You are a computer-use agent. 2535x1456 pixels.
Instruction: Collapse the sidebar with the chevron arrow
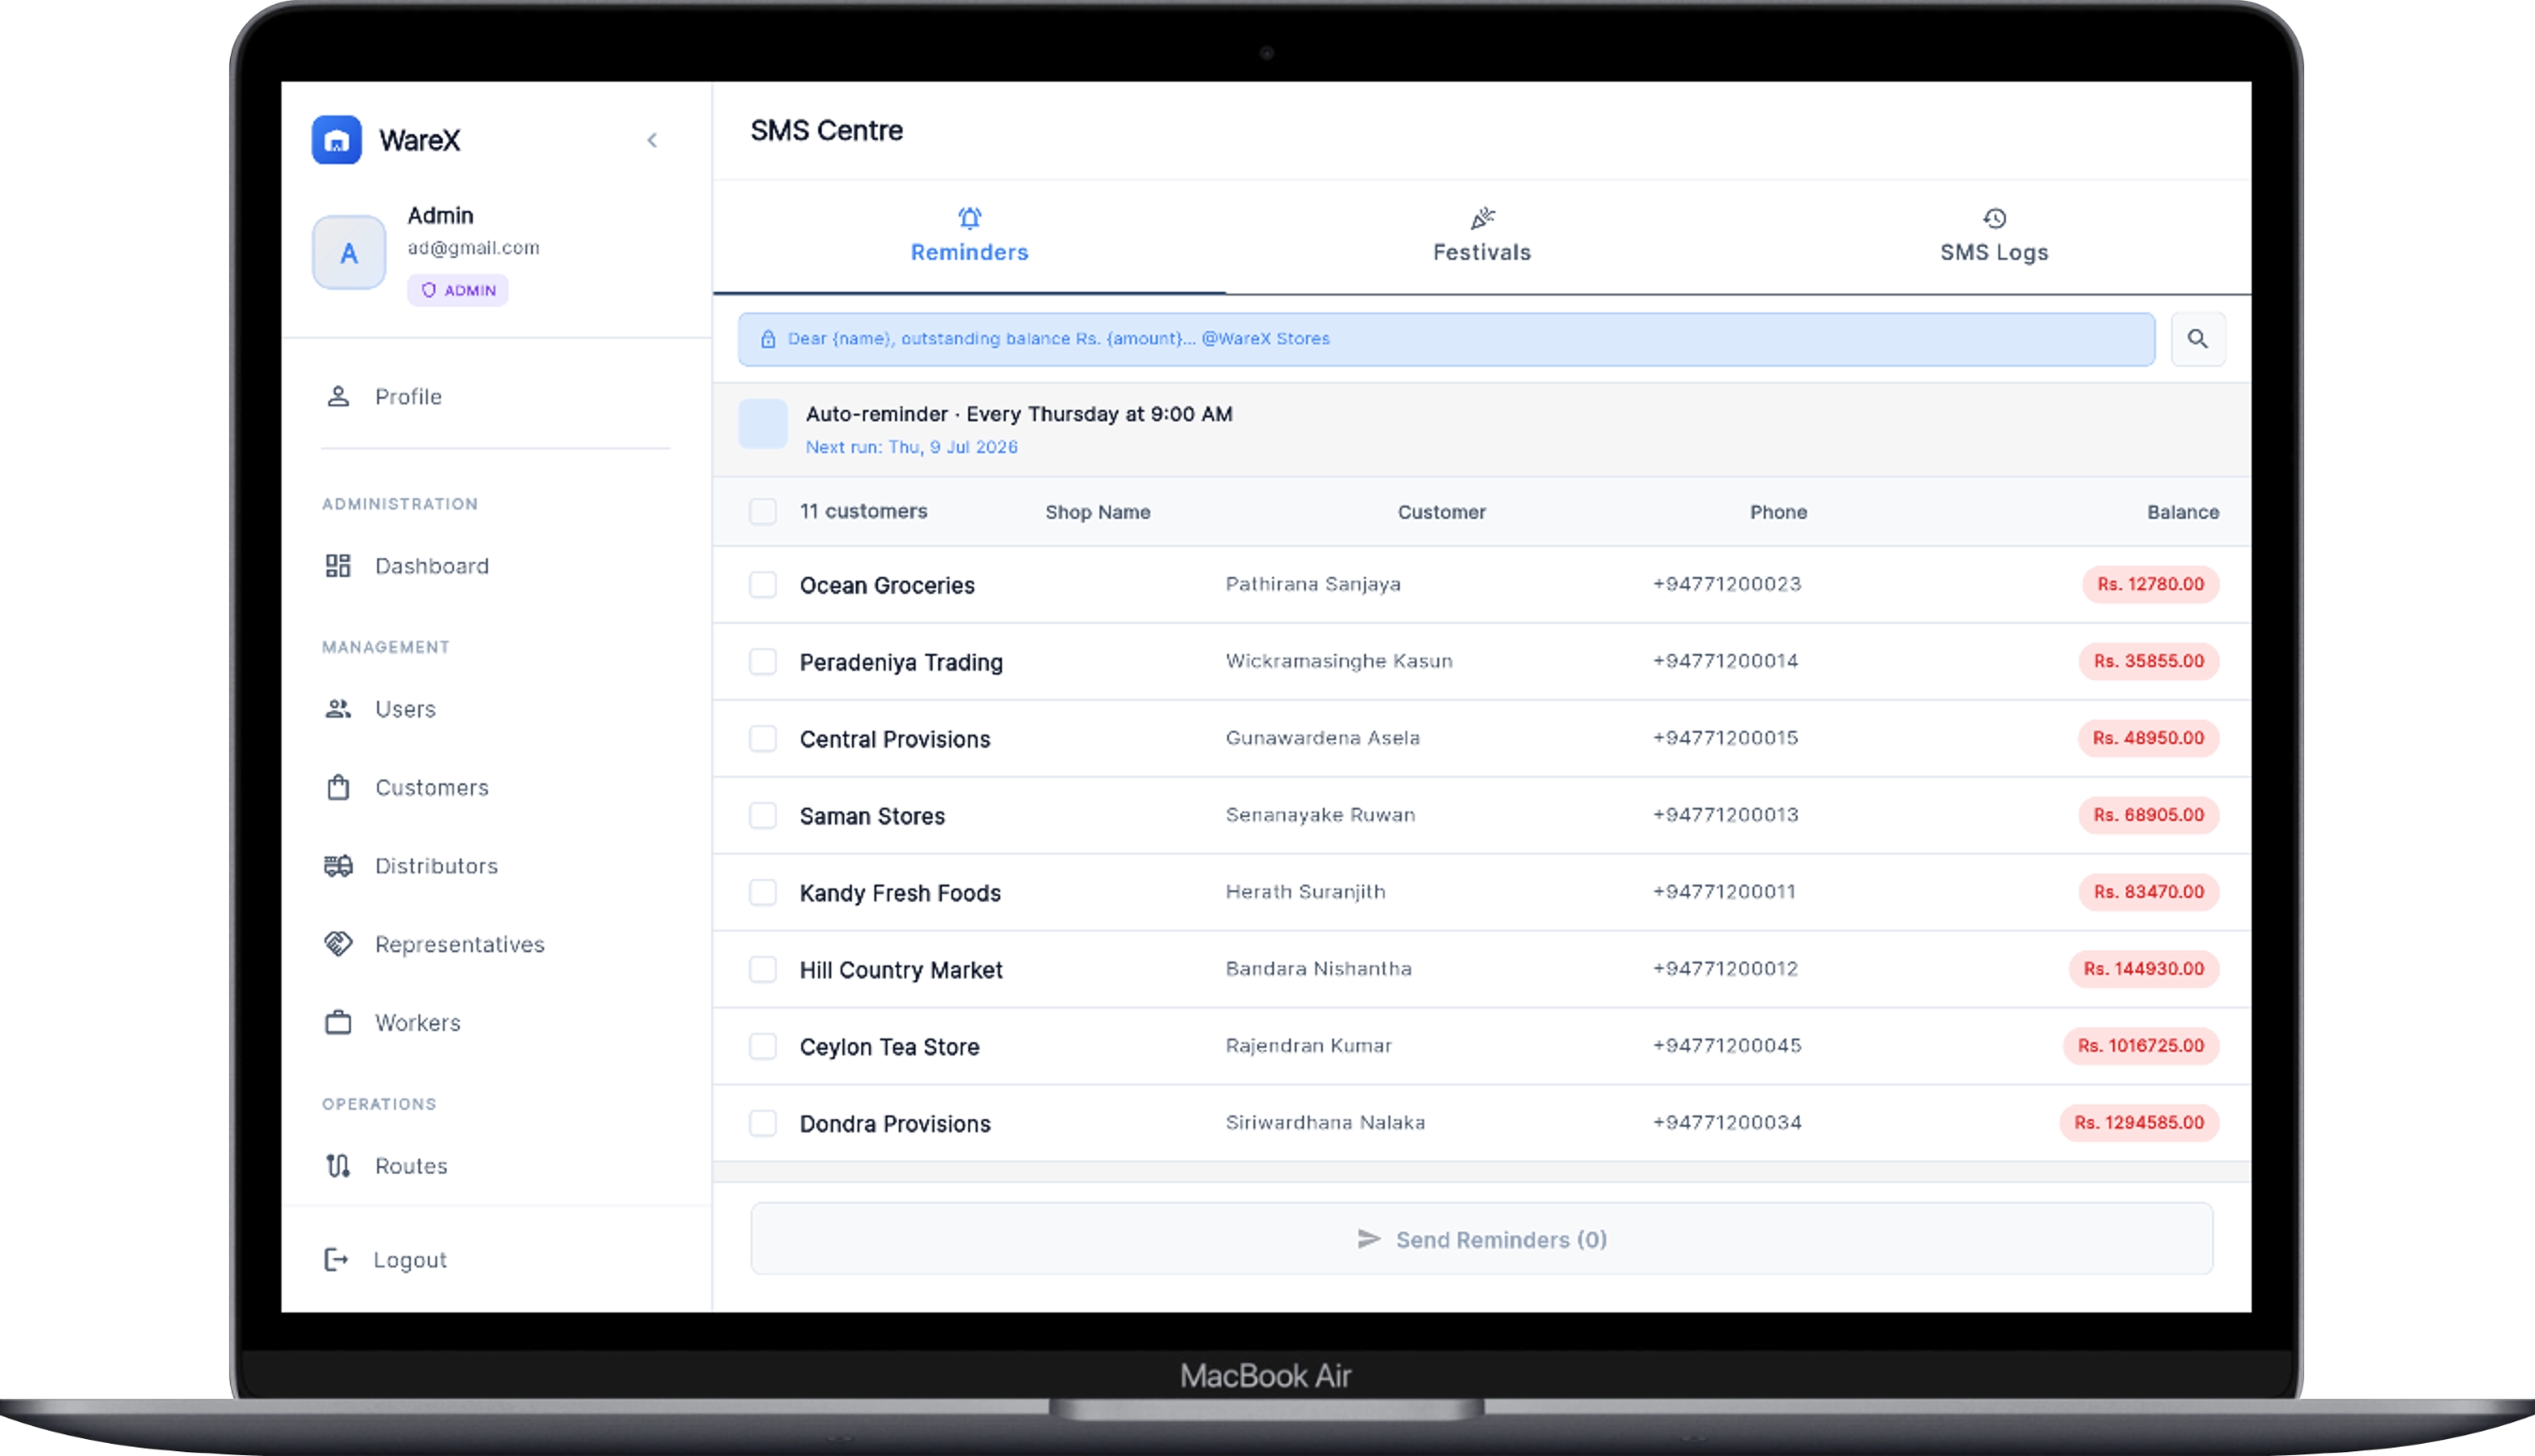coord(652,140)
